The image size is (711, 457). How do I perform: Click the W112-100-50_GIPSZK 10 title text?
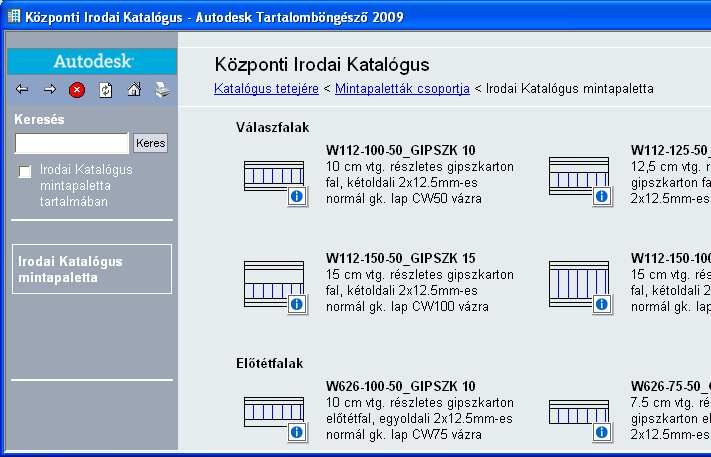pos(400,150)
